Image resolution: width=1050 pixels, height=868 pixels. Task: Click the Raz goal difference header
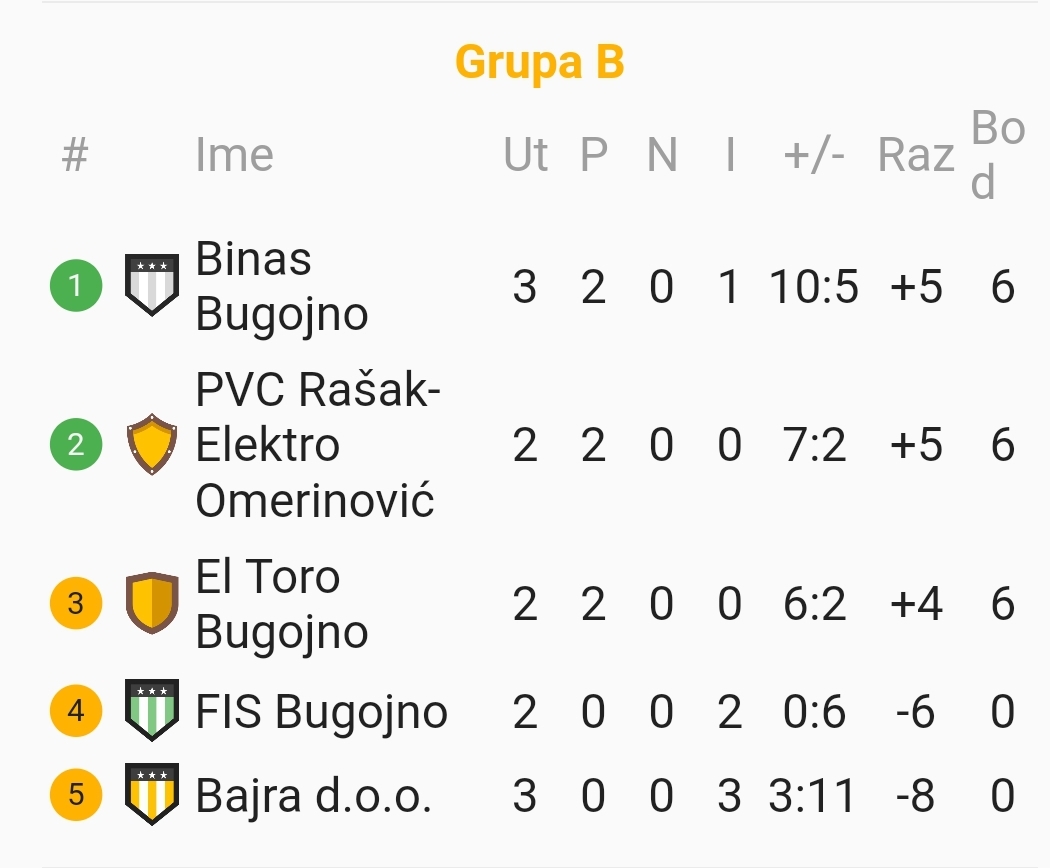click(915, 155)
